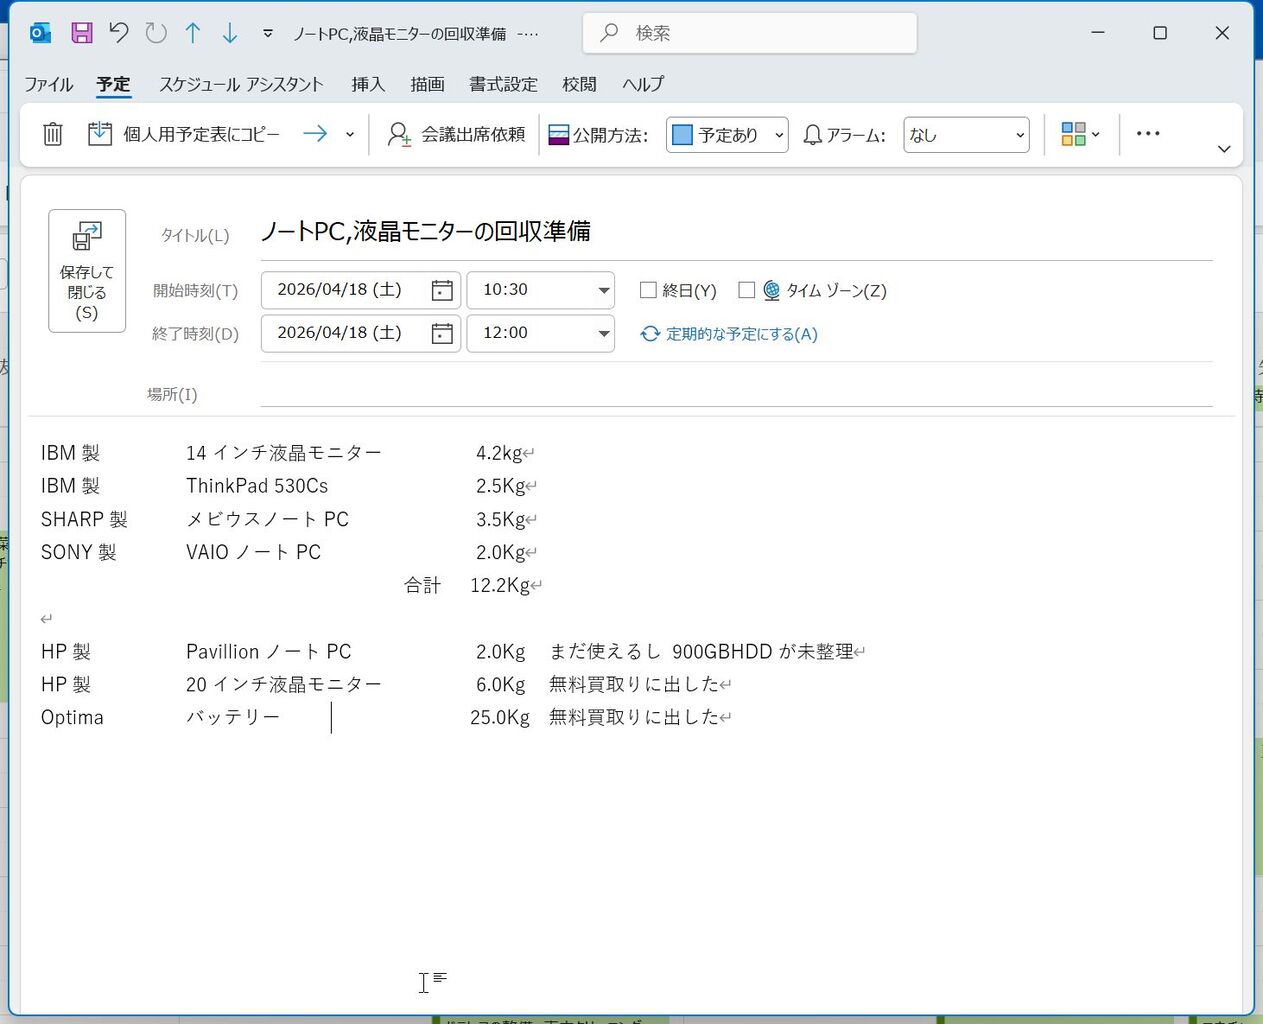Open the 描画 tab
The image size is (1263, 1024).
[427, 84]
